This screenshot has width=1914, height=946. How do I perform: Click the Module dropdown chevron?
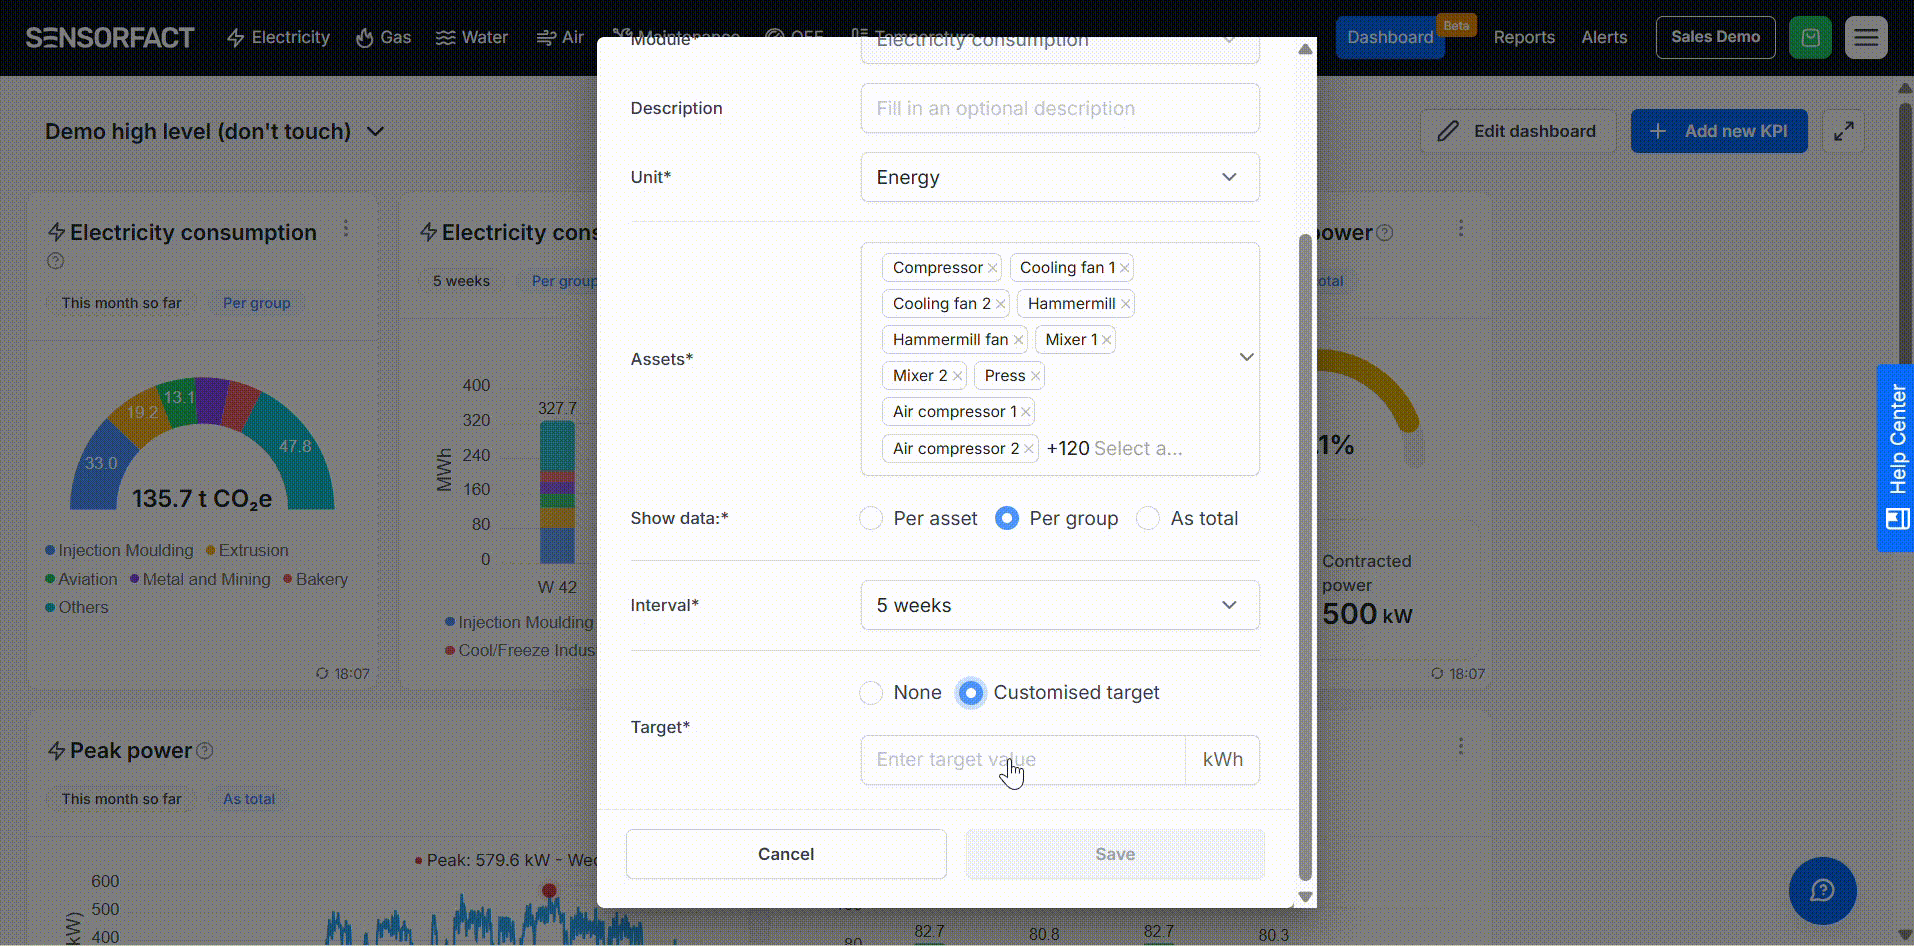(x=1229, y=41)
